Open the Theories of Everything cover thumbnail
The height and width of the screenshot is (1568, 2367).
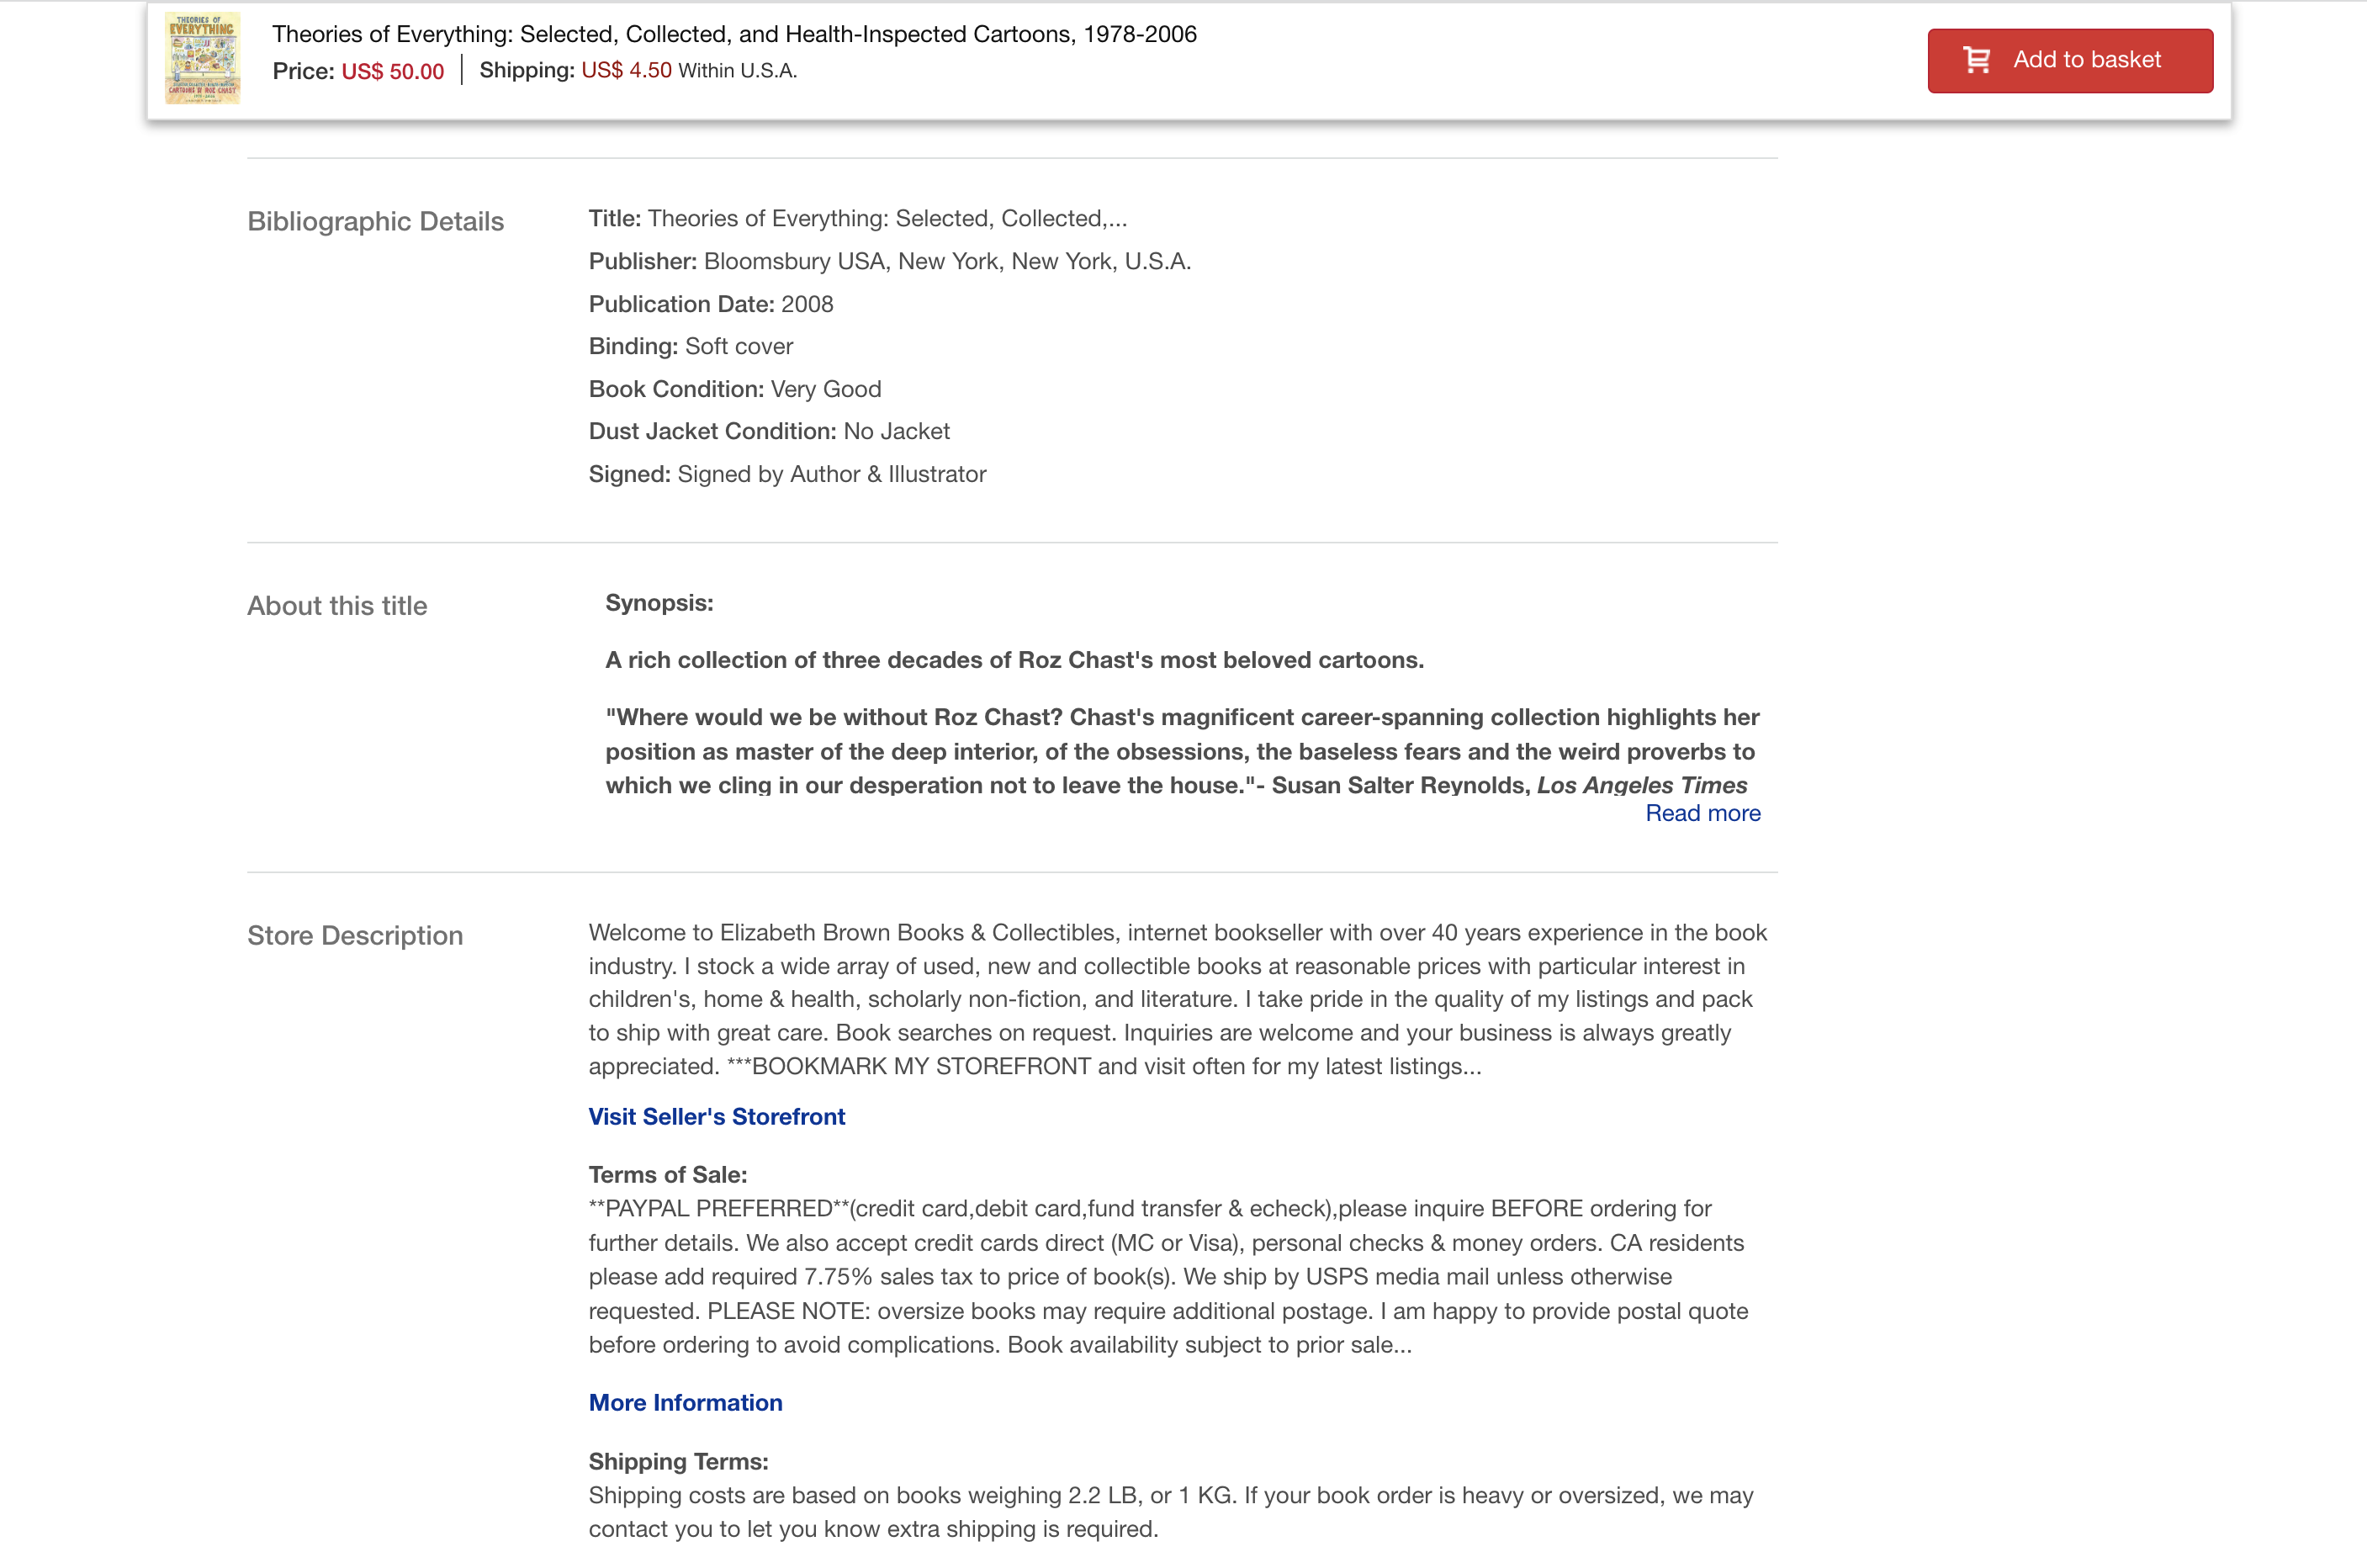pos(202,58)
